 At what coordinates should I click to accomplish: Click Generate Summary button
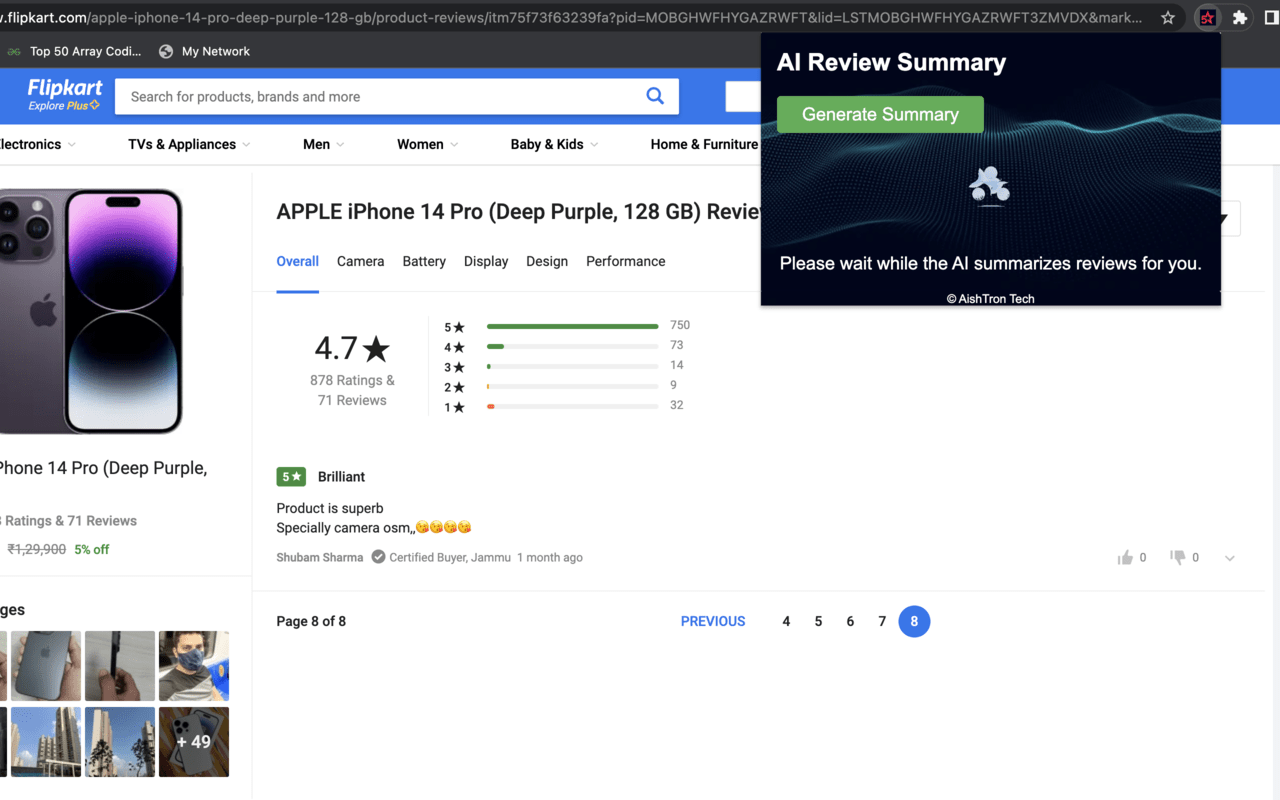880,114
